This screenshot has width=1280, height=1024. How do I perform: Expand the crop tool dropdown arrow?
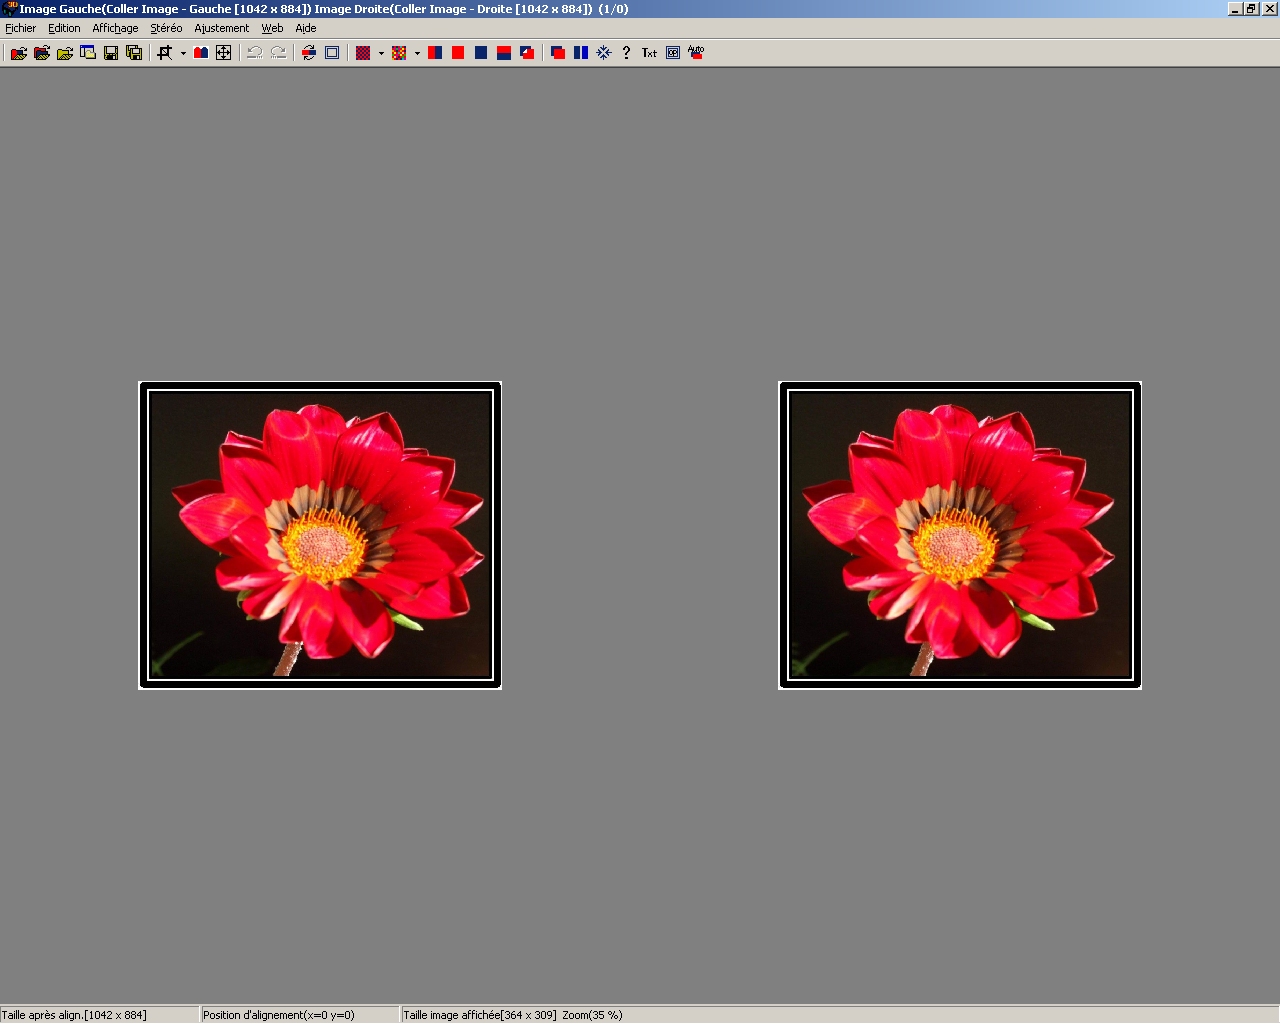coord(183,54)
